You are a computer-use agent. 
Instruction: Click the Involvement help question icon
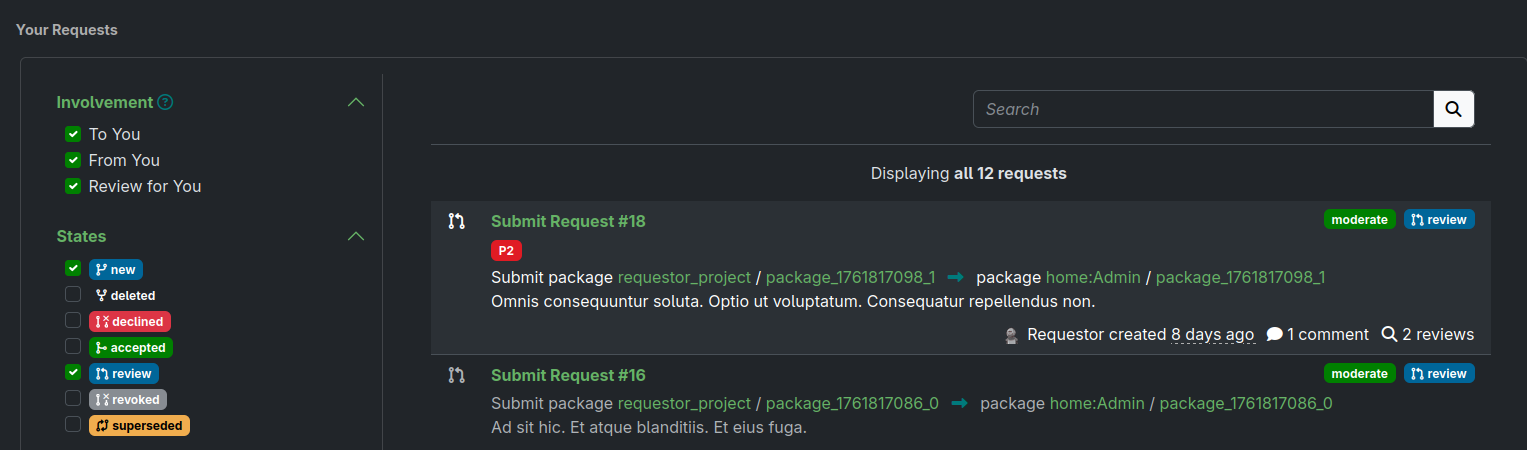(x=166, y=102)
